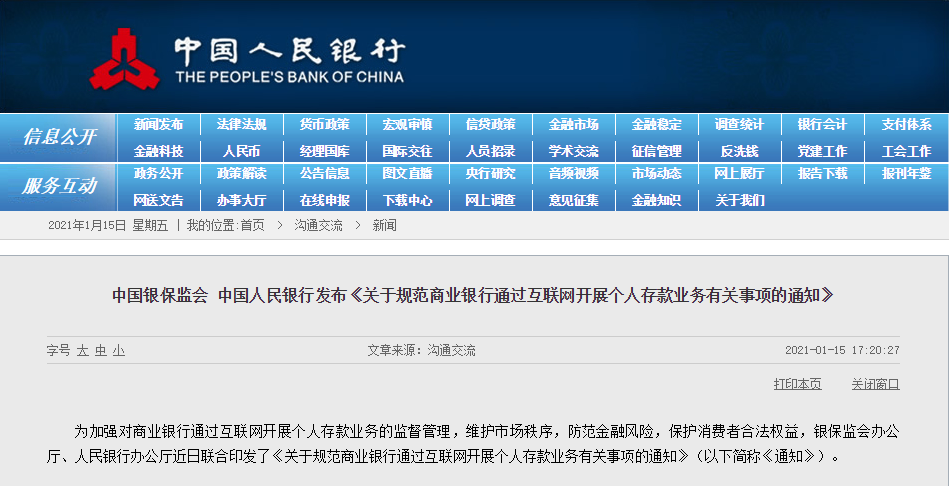Screen dimensions: 950x486
Task: Open 在线申报 page
Action: click(x=324, y=200)
